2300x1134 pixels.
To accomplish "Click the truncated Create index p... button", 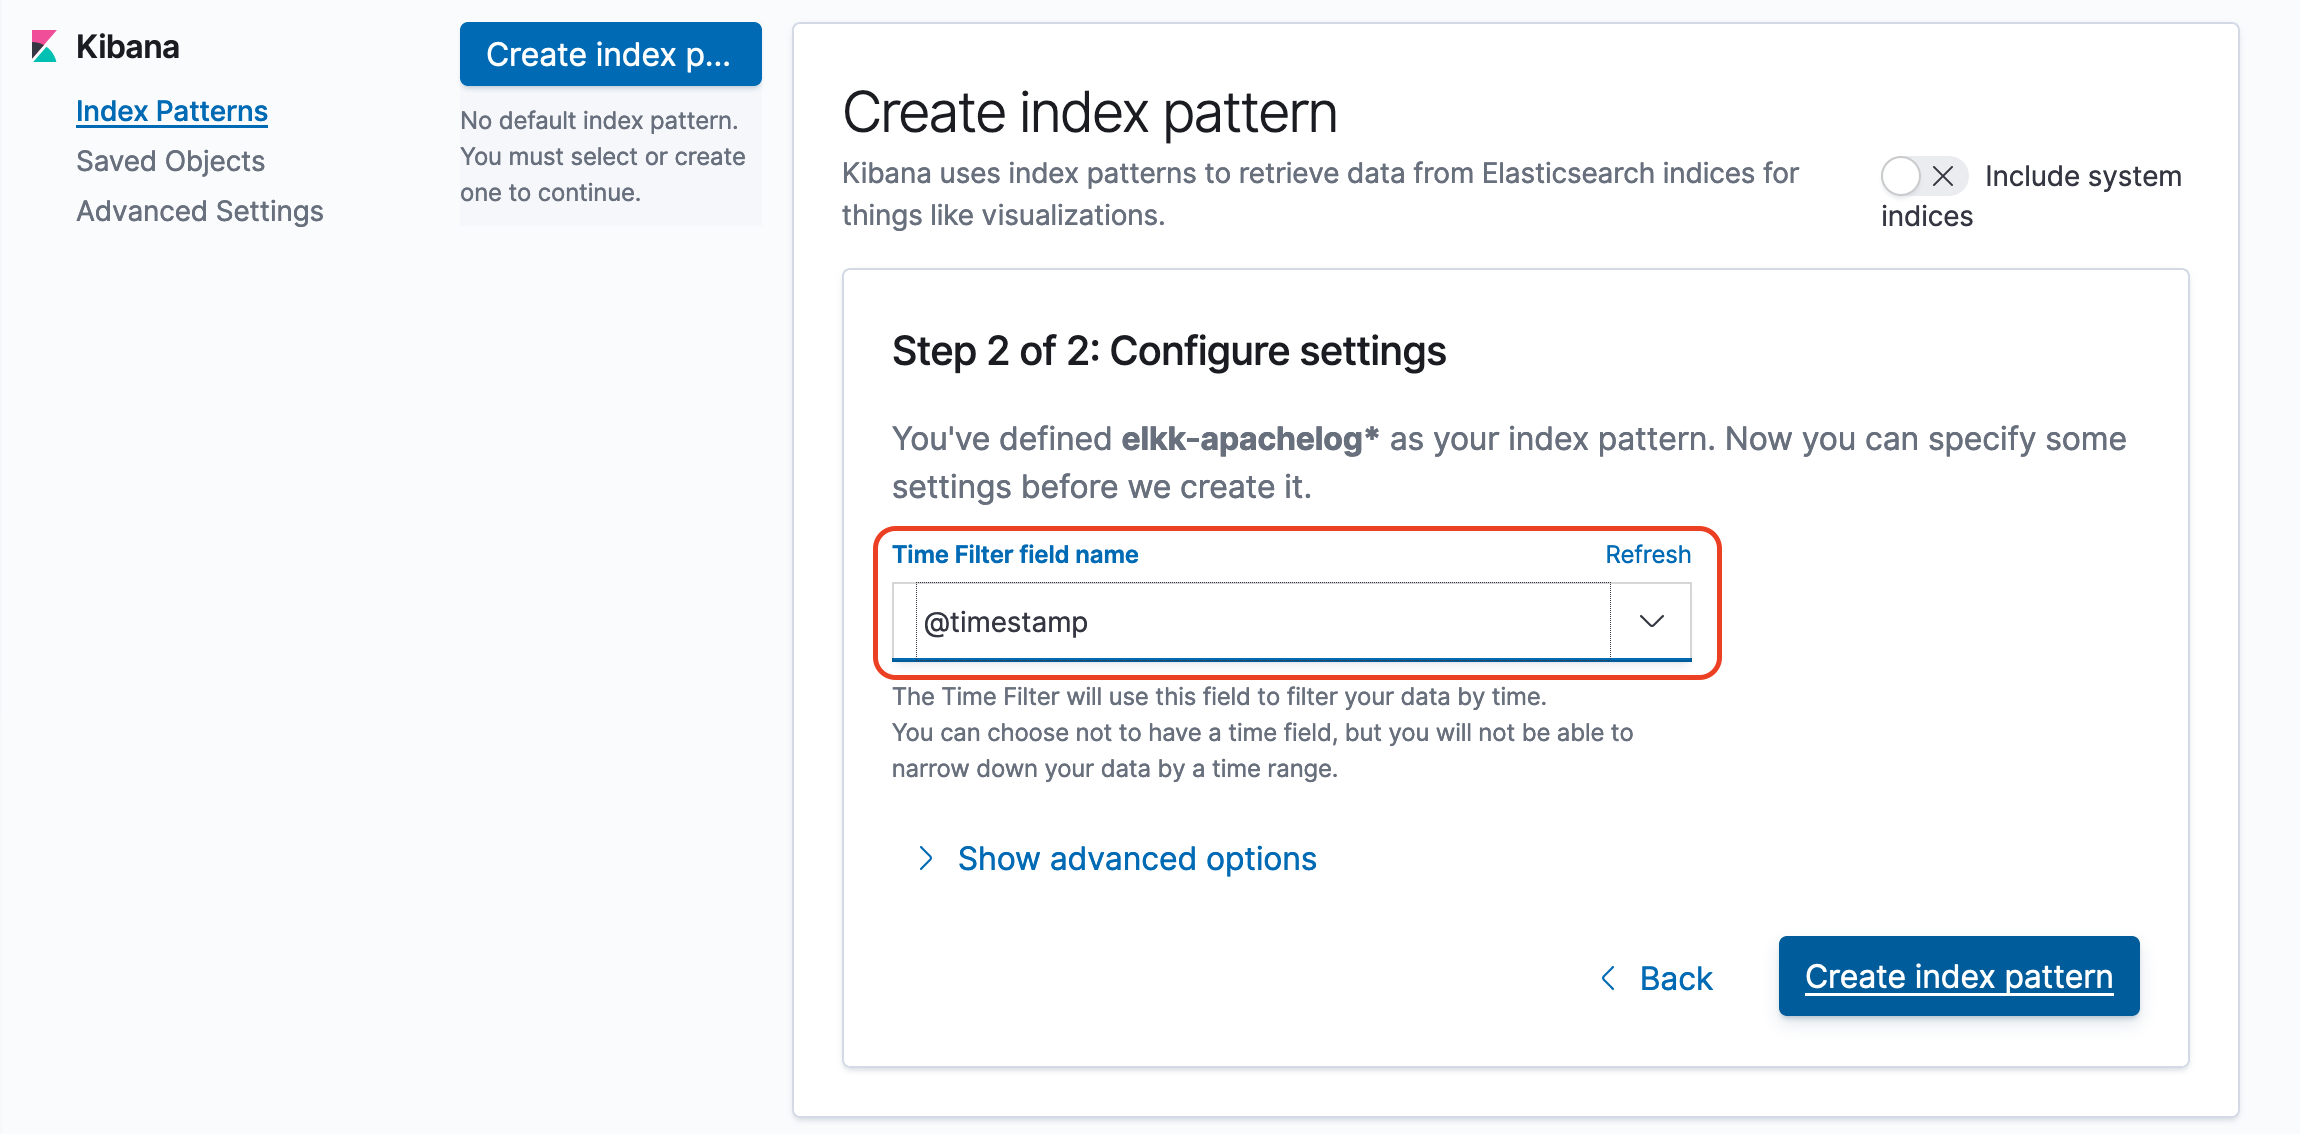I will coord(610,54).
